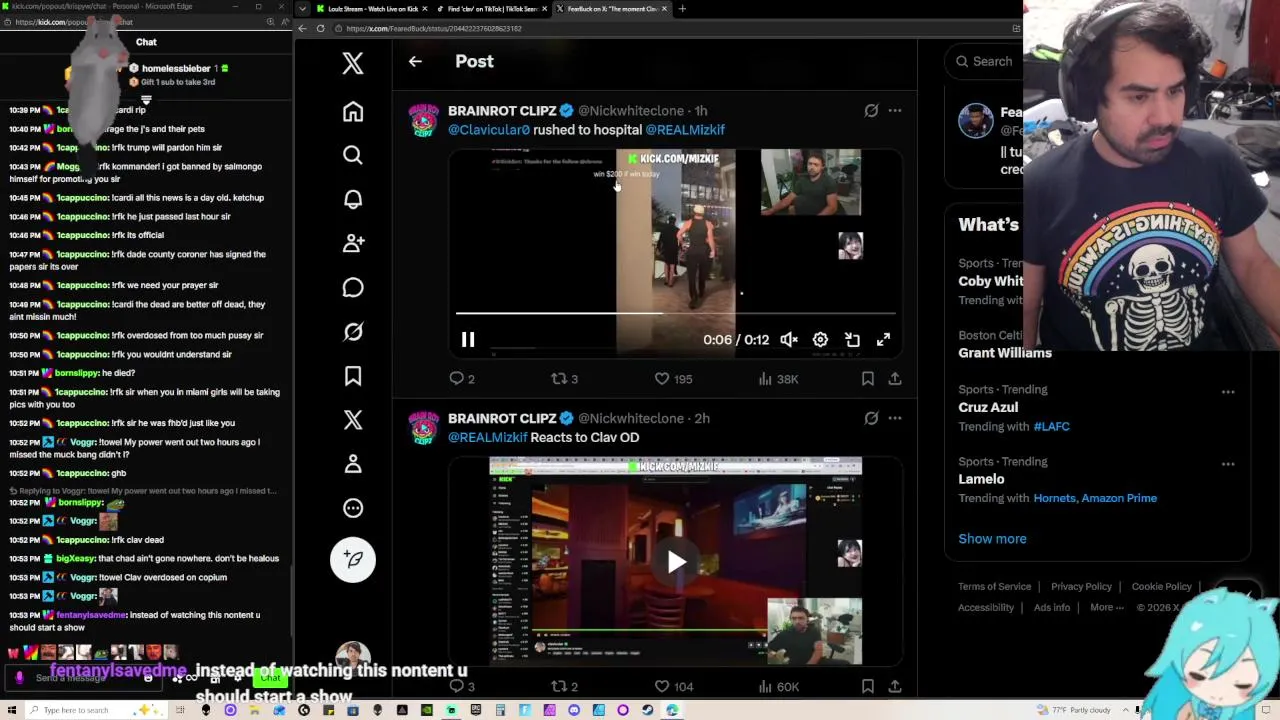The image size is (1280, 720).
Task: Open more options for Lamelo trend
Action: [x=1228, y=464]
